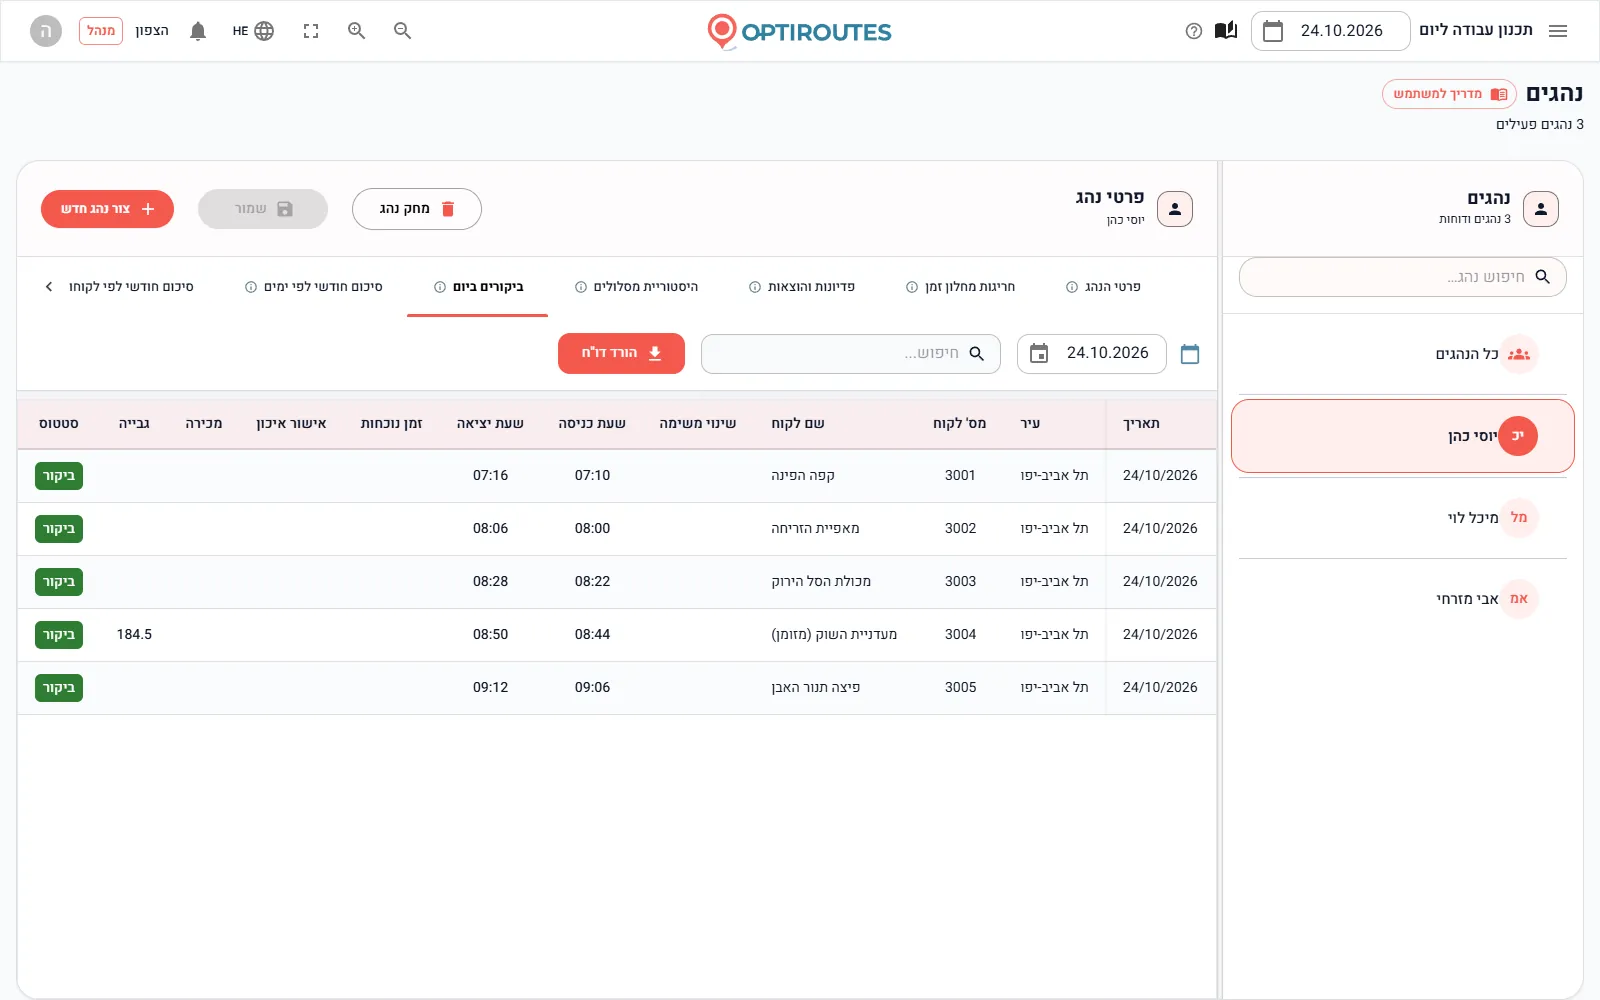Open the map book icon
The height and width of the screenshot is (1000, 1600).
pos(1226,31)
